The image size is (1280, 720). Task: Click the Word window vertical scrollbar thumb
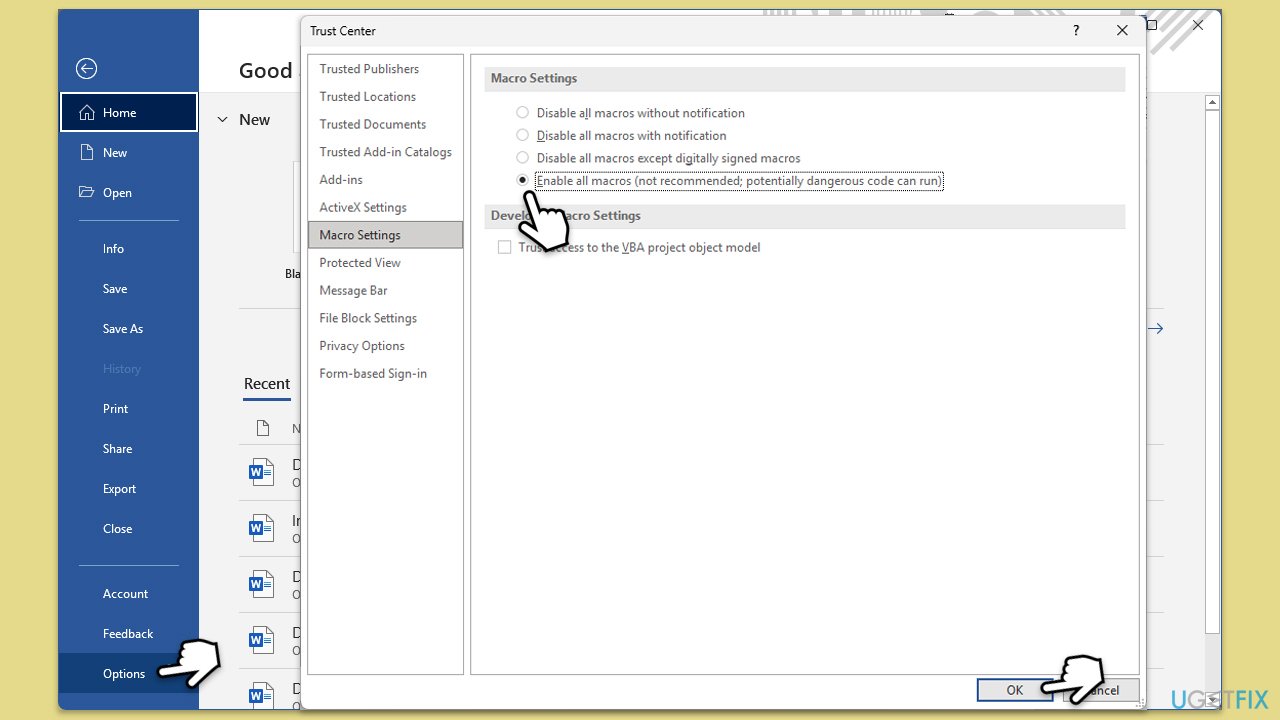pyautogui.click(x=1212, y=370)
